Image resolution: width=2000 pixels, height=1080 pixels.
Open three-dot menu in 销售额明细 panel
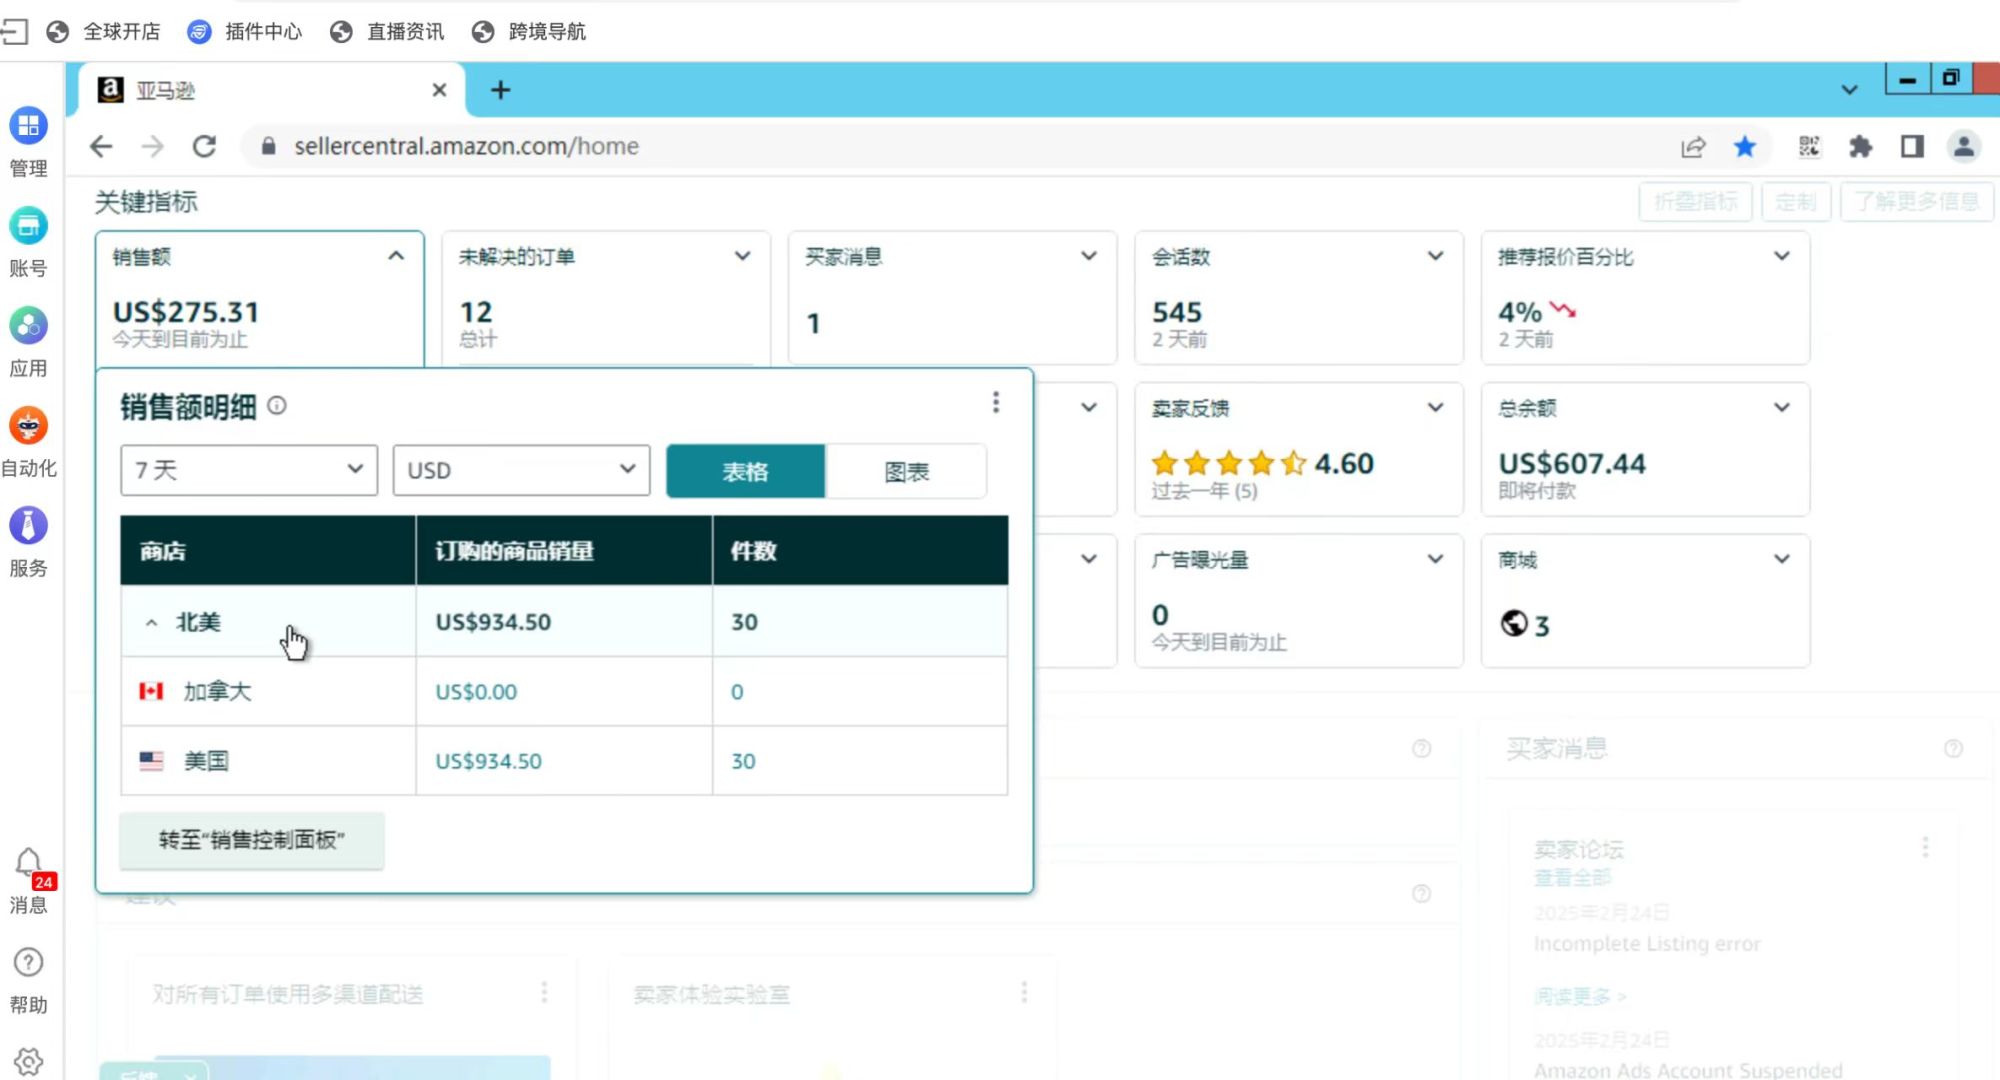coord(995,402)
